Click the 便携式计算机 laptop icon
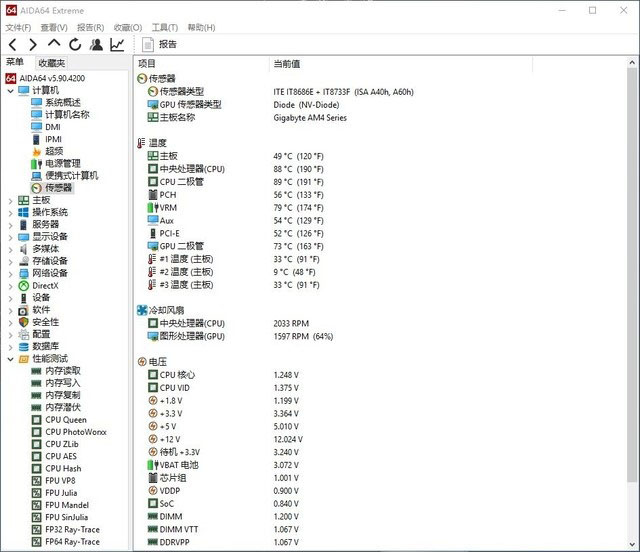640x552 pixels. tap(37, 176)
